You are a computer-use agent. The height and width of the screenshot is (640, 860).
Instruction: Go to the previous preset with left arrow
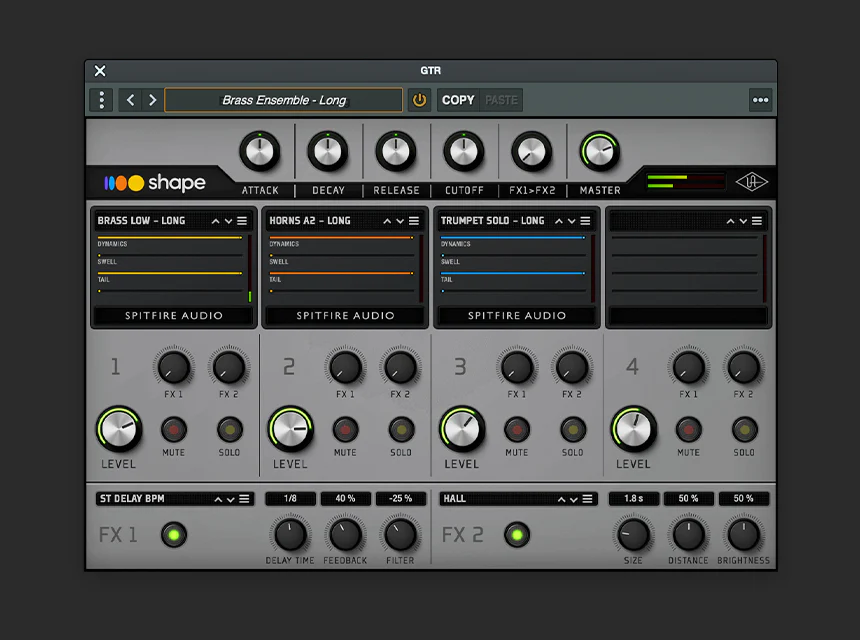point(130,100)
